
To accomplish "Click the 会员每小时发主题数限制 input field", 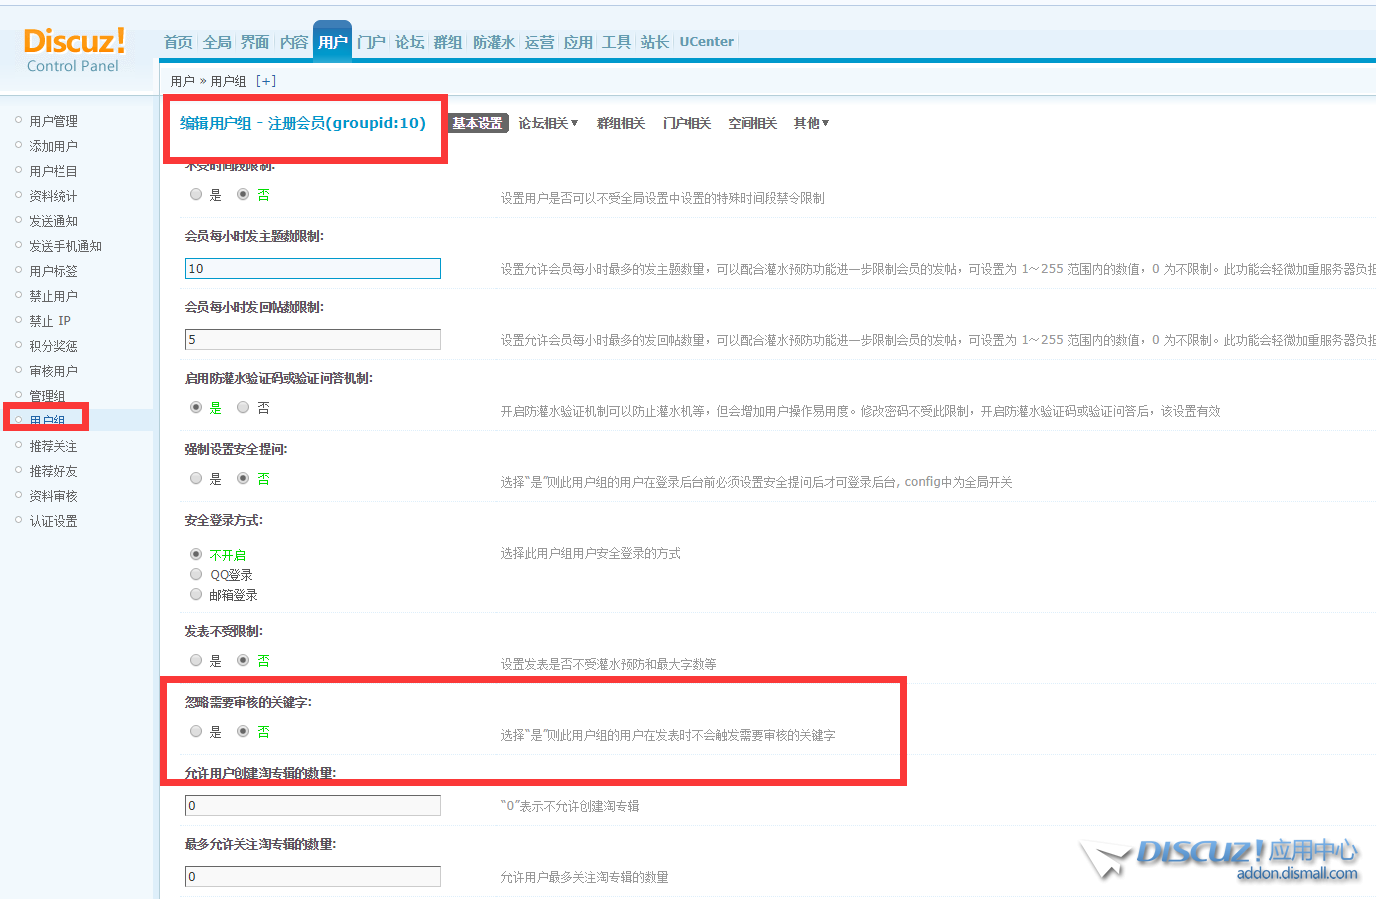I will pos(312,269).
